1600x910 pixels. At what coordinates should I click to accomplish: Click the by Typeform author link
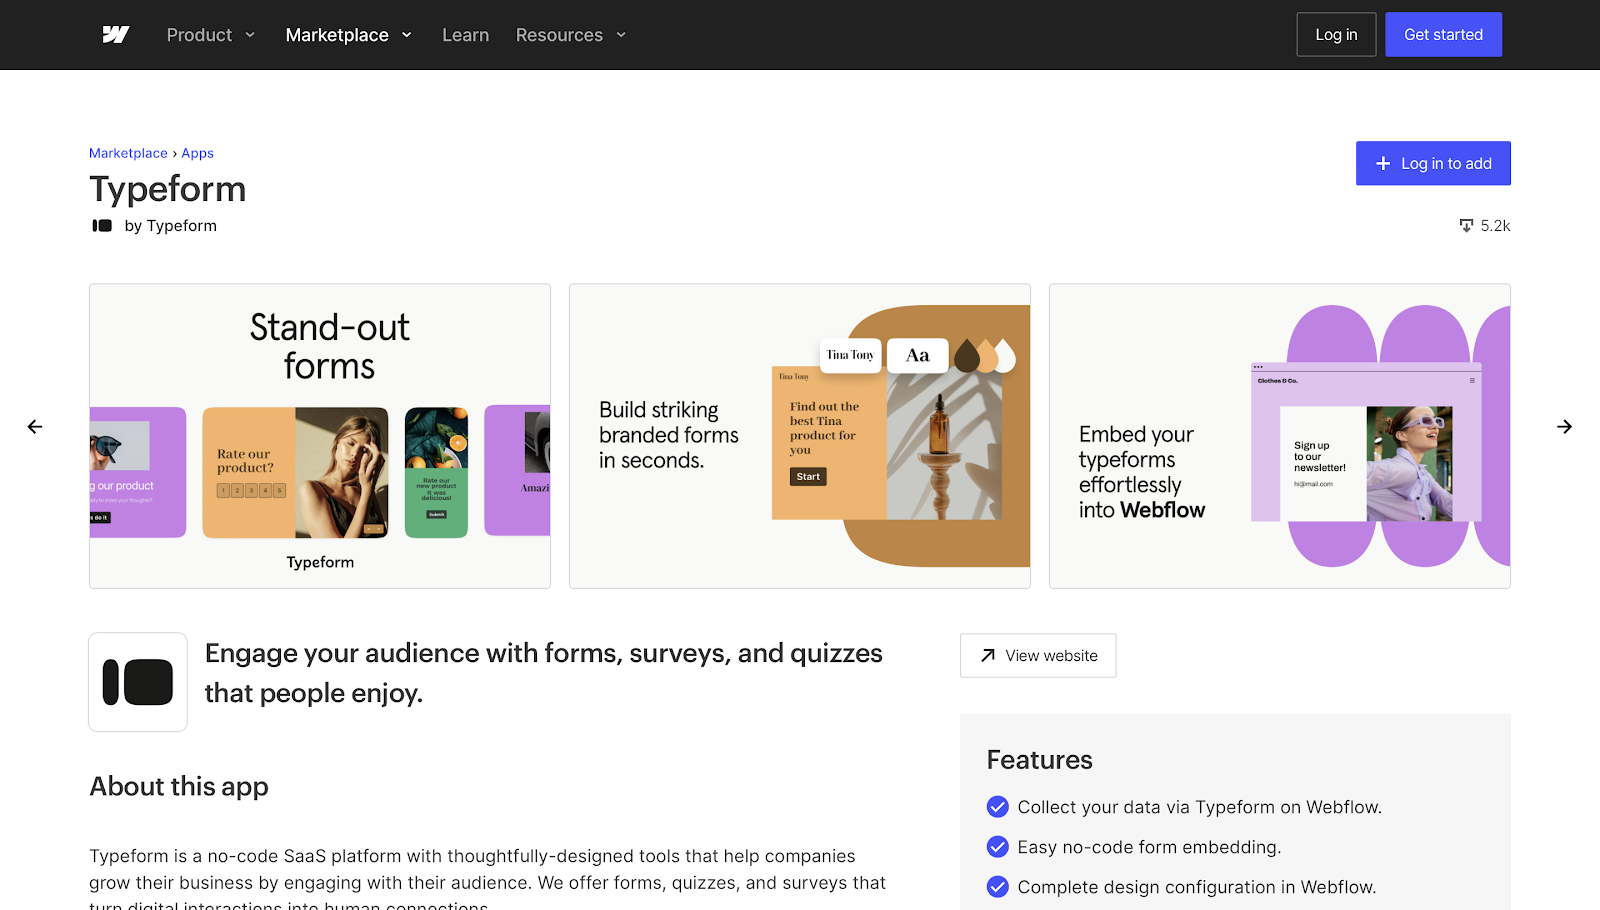click(x=170, y=226)
